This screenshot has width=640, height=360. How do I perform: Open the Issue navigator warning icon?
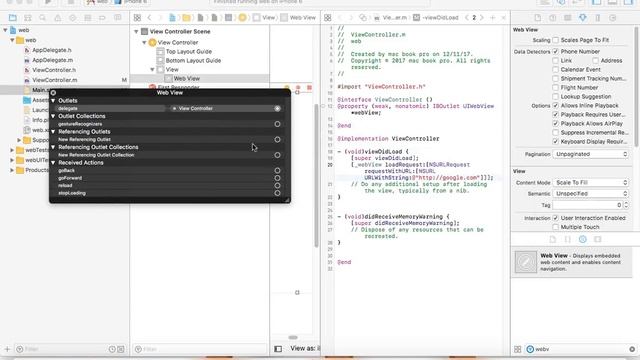point(58,18)
